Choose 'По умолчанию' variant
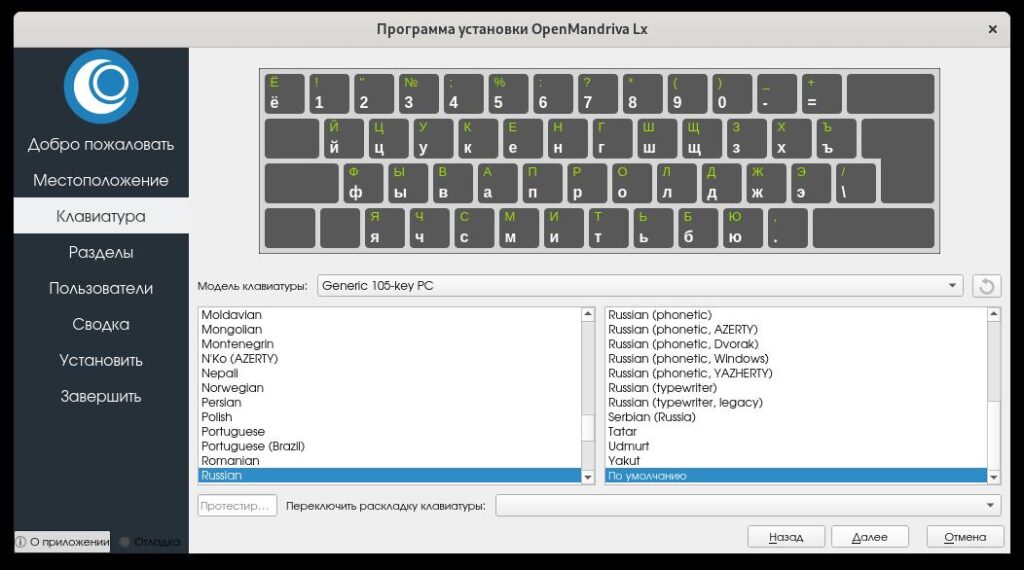 tap(796, 475)
